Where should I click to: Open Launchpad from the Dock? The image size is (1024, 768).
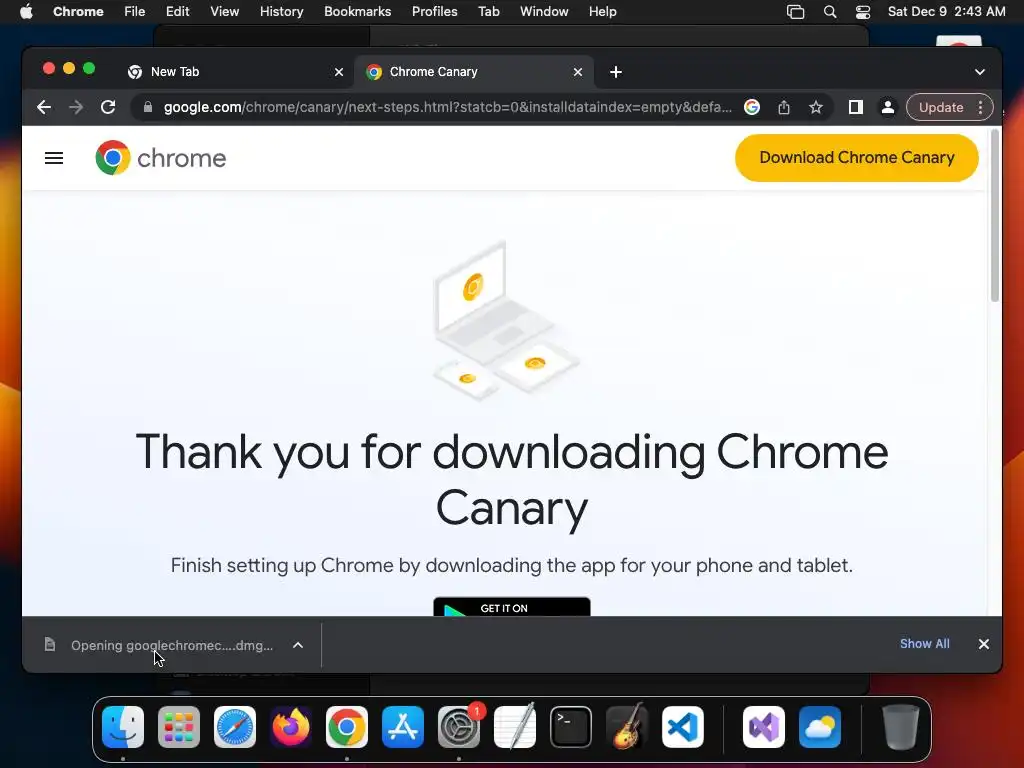tap(179, 727)
